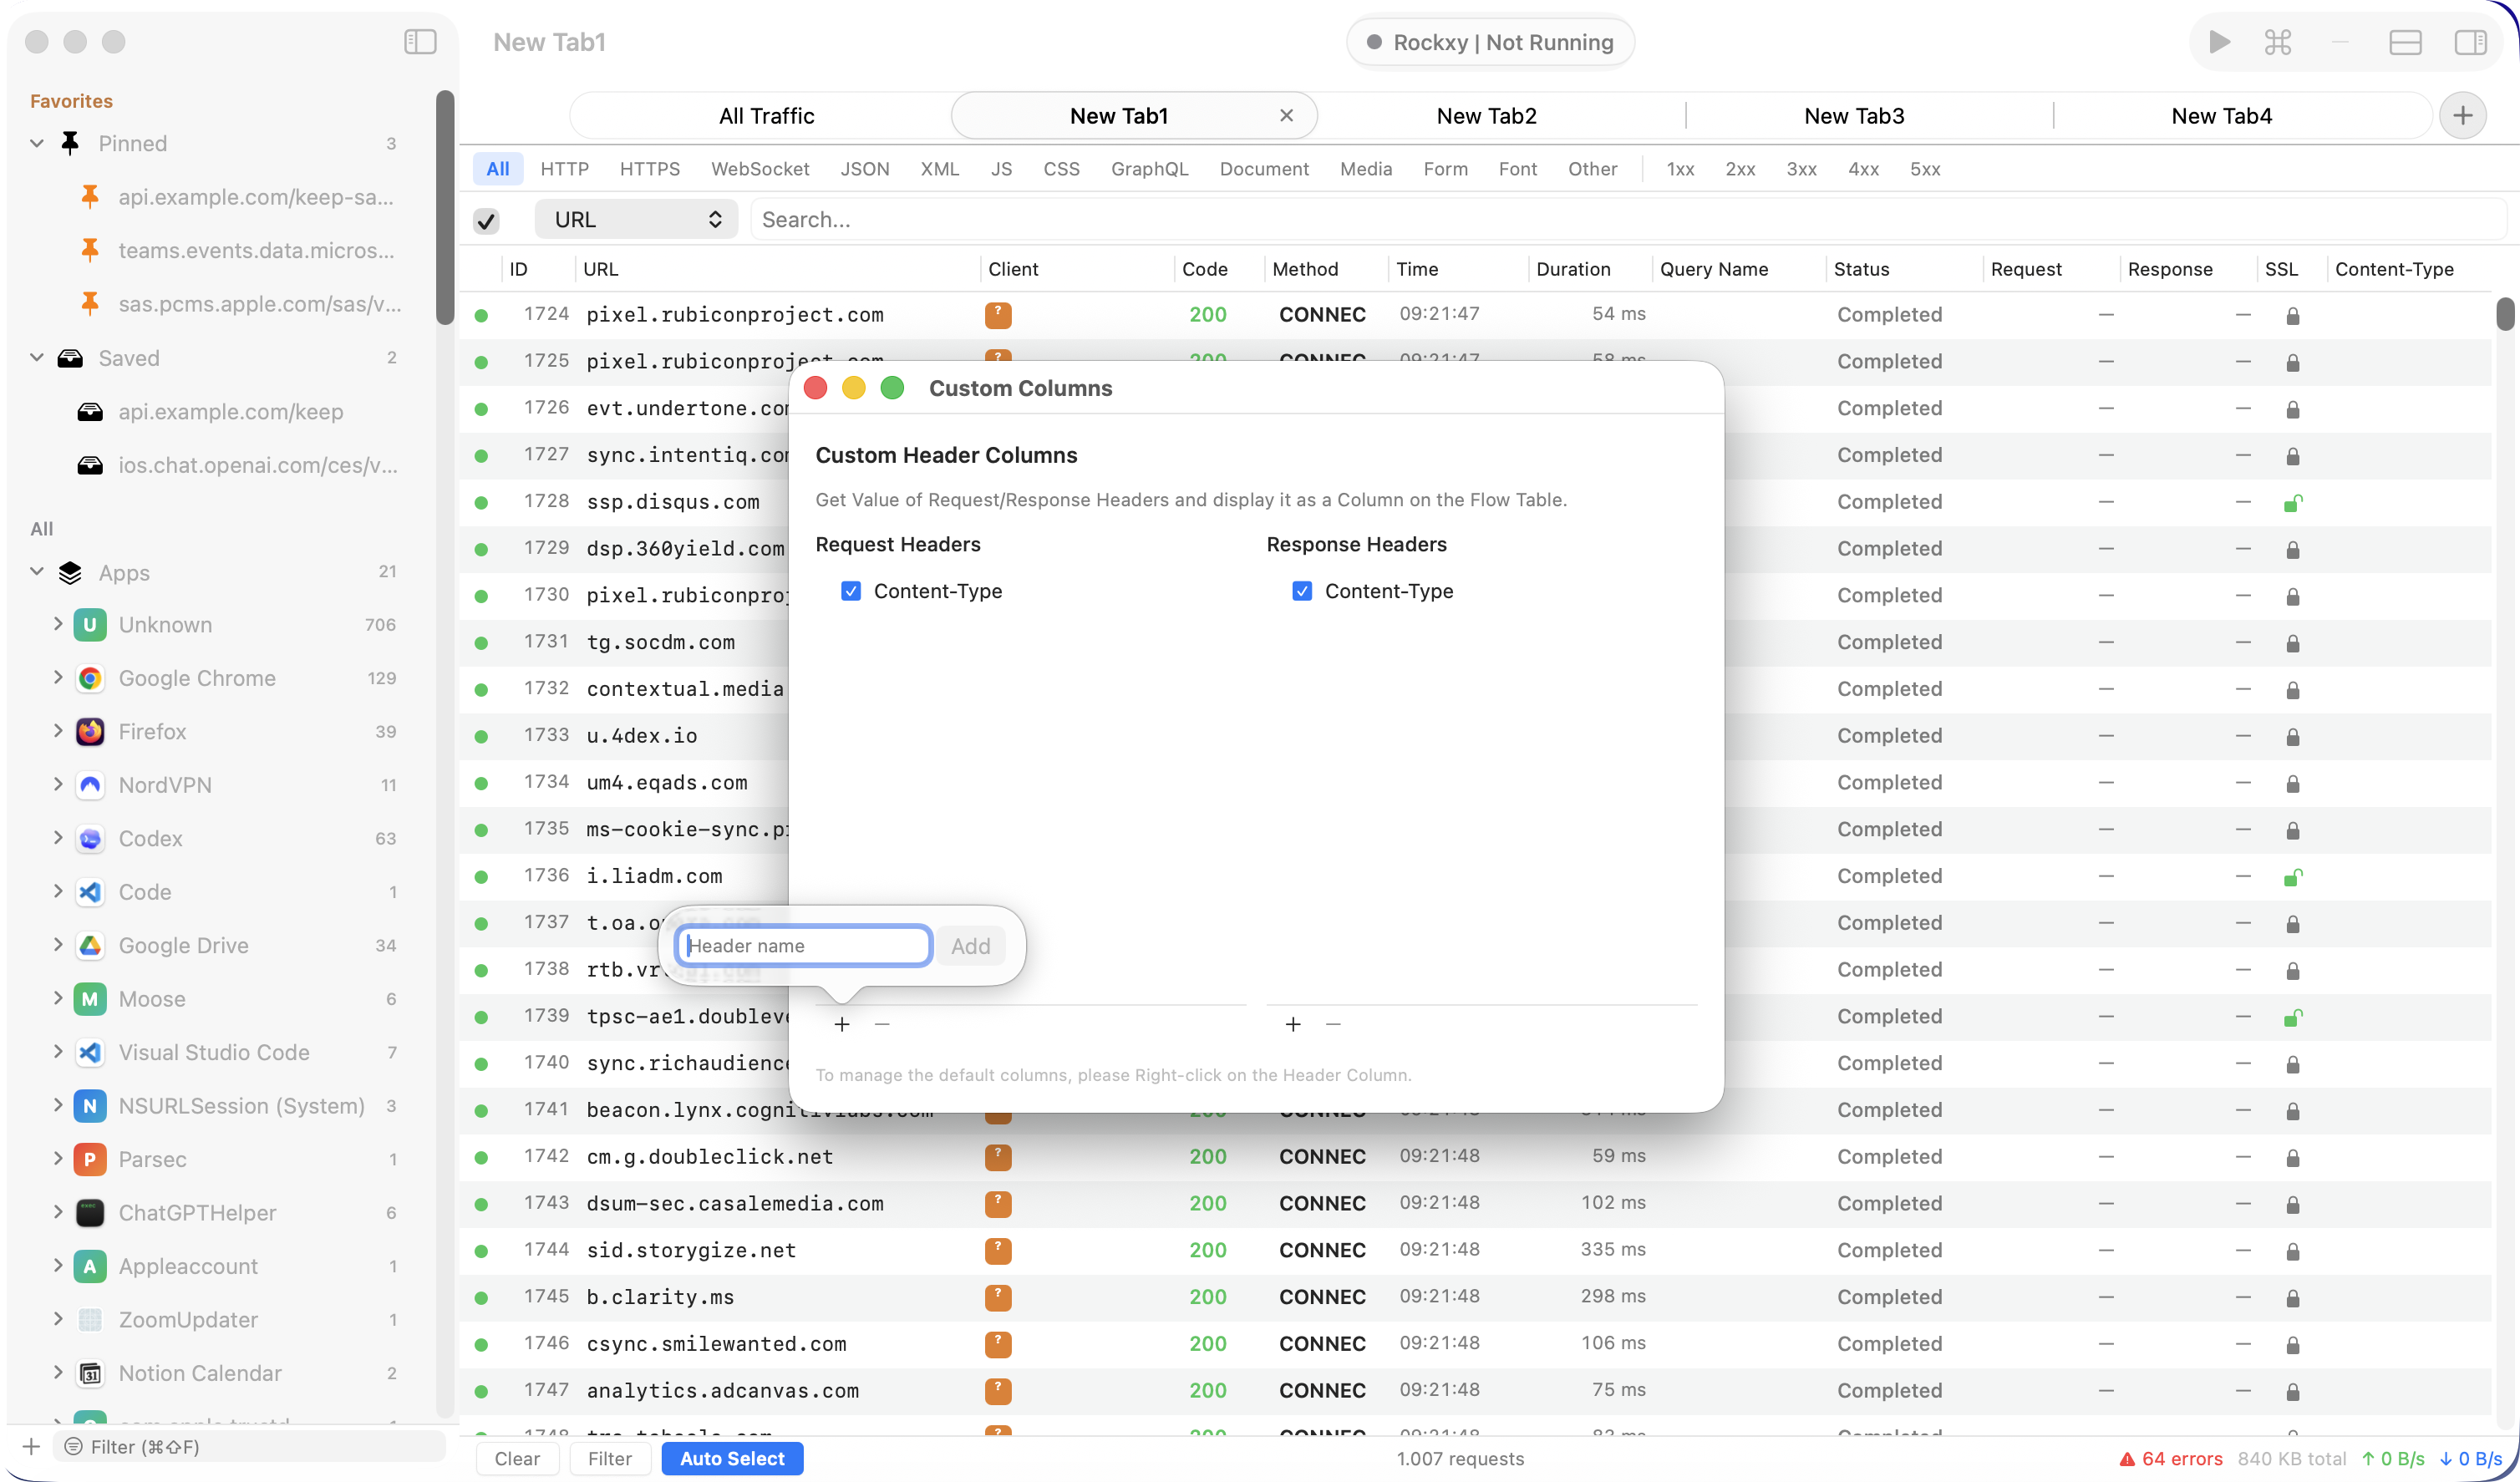The height and width of the screenshot is (1482, 2520).
Task: Uncheck Request Headers Content-Type checkbox
Action: pyautogui.click(x=851, y=592)
